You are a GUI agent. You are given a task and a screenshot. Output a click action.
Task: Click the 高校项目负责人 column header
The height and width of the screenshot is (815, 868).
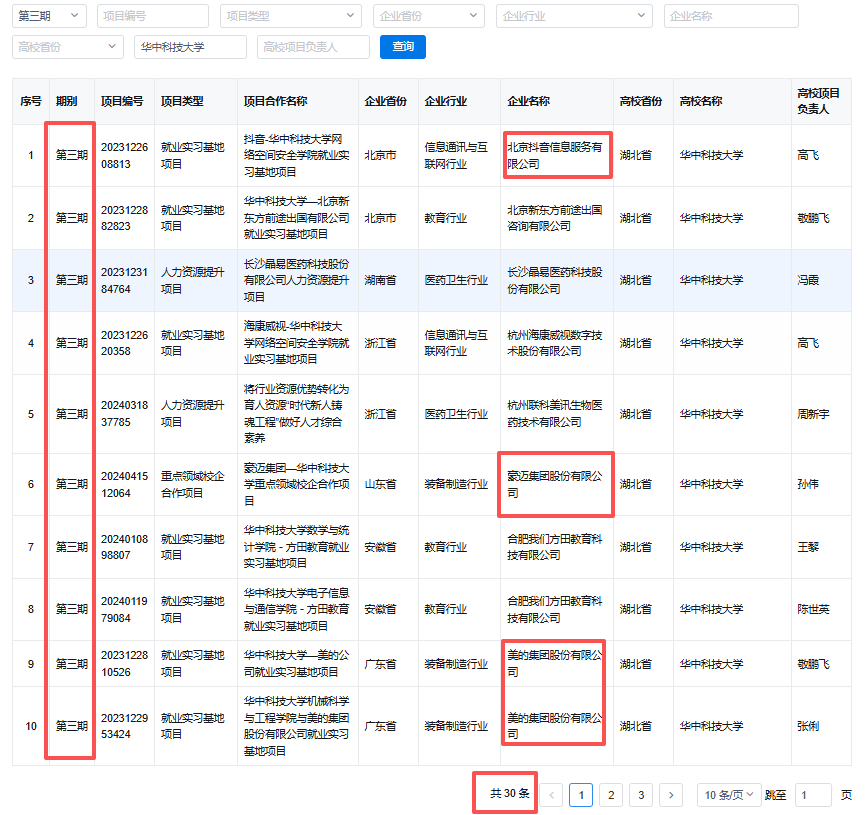coord(821,101)
